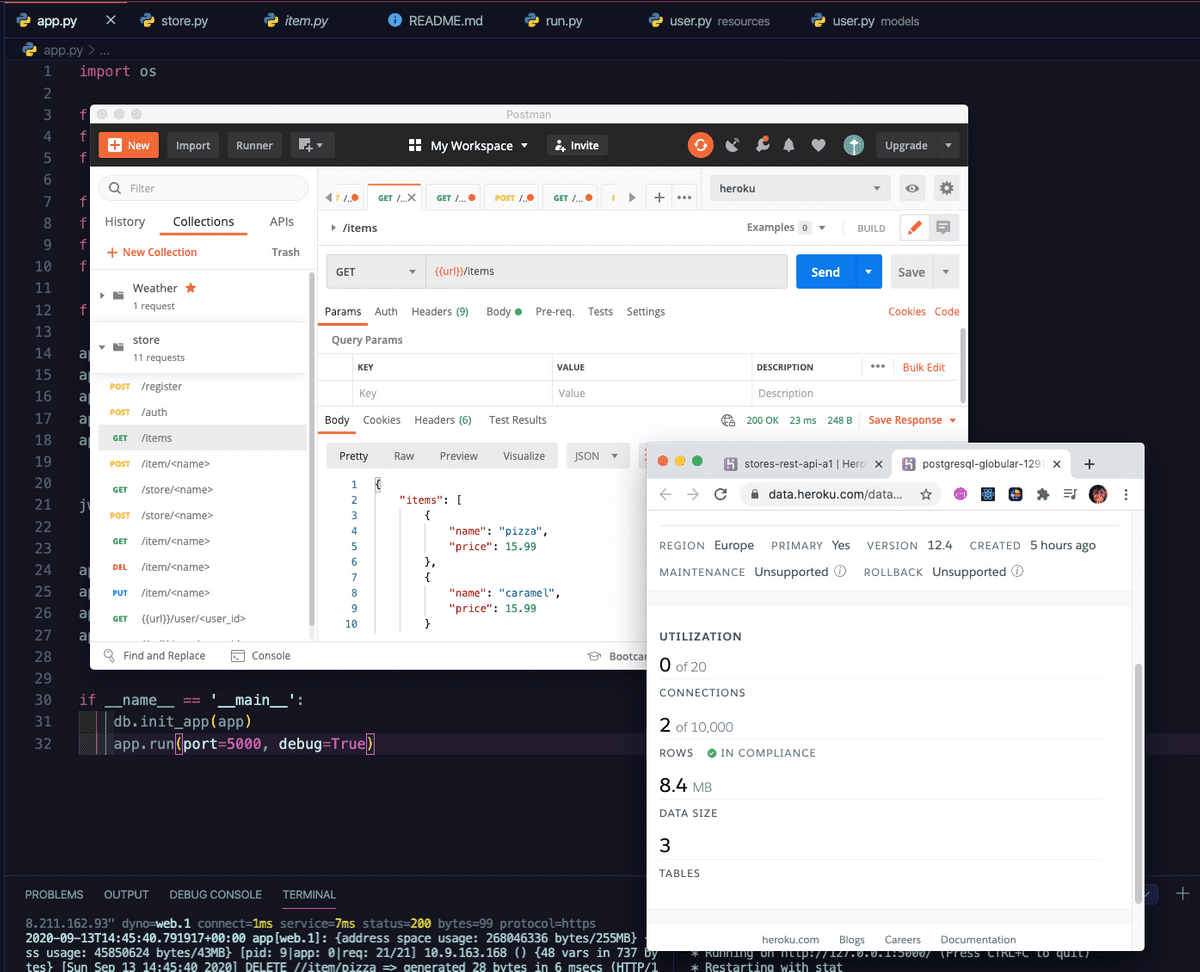Screen dimensions: 1200x972
Task: Expand the heroku environment selector
Action: click(x=799, y=188)
